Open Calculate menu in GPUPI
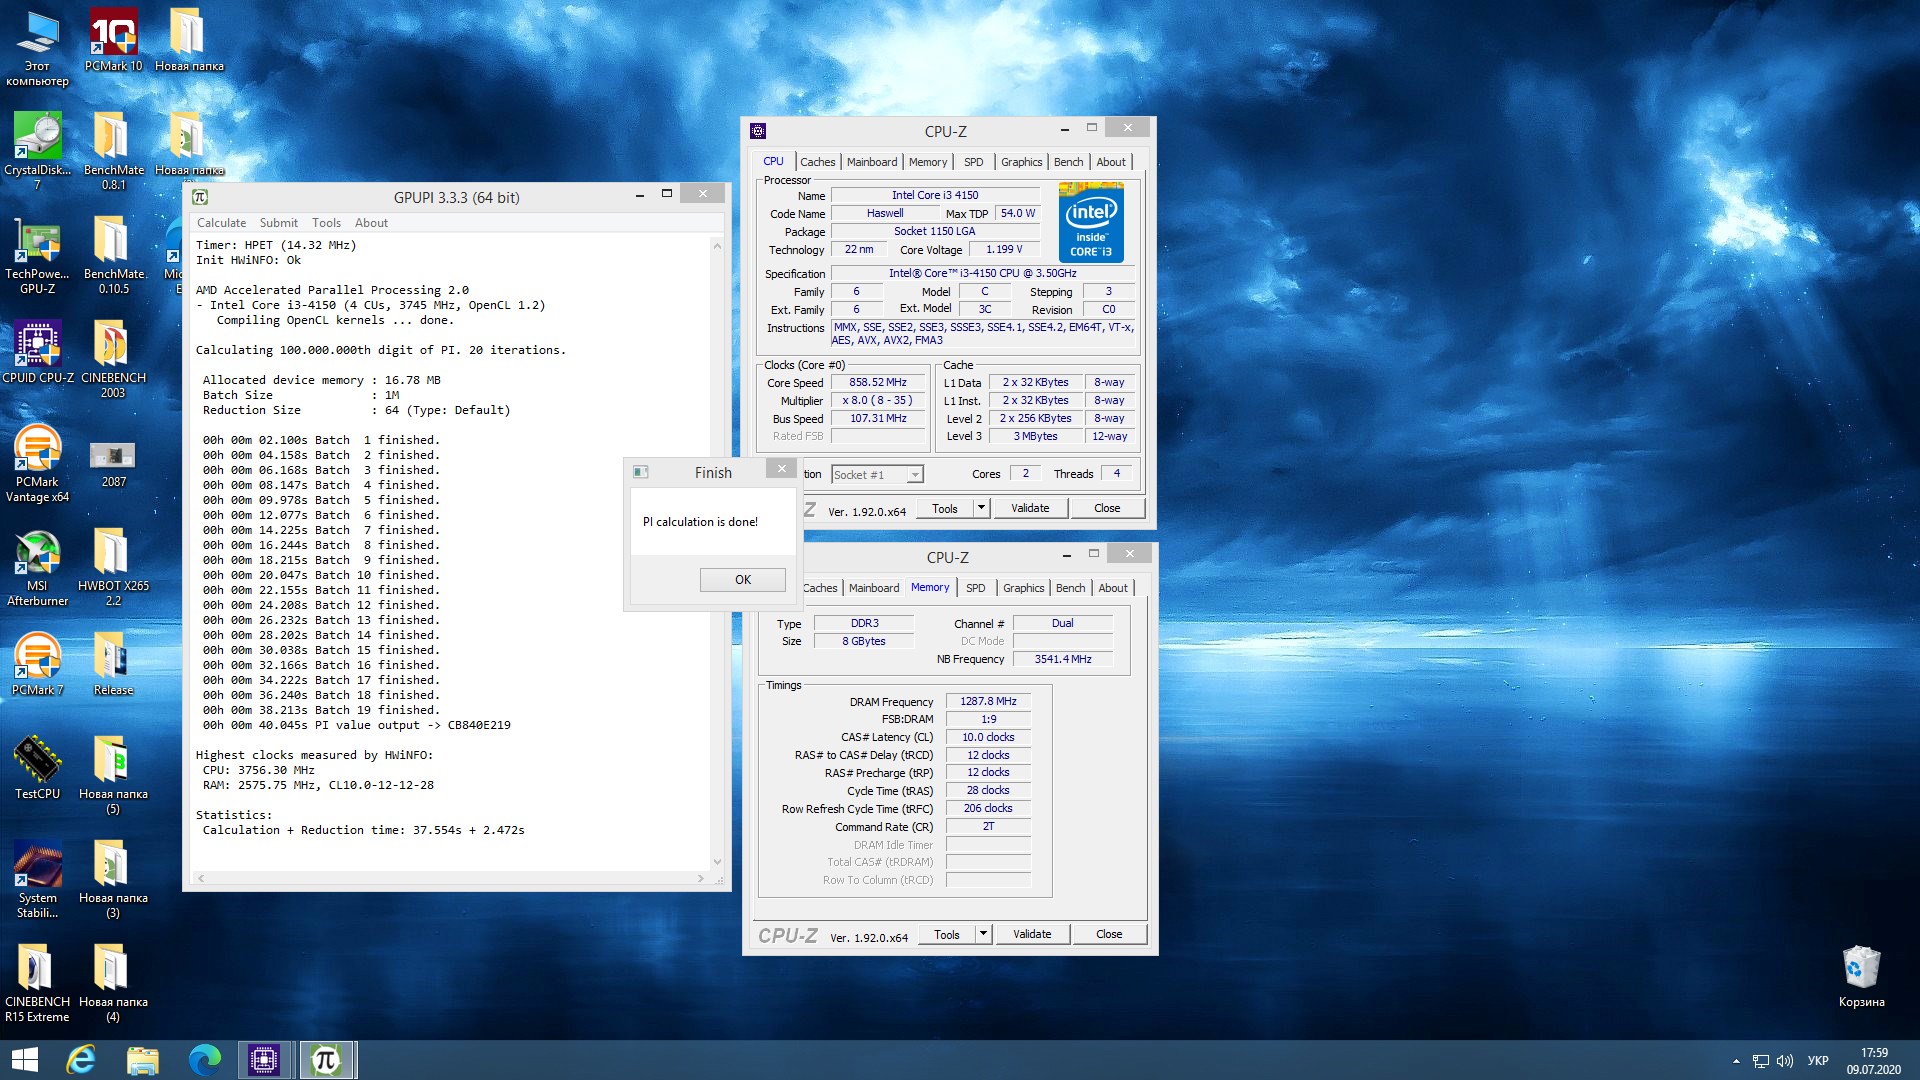1920x1080 pixels. tap(221, 223)
